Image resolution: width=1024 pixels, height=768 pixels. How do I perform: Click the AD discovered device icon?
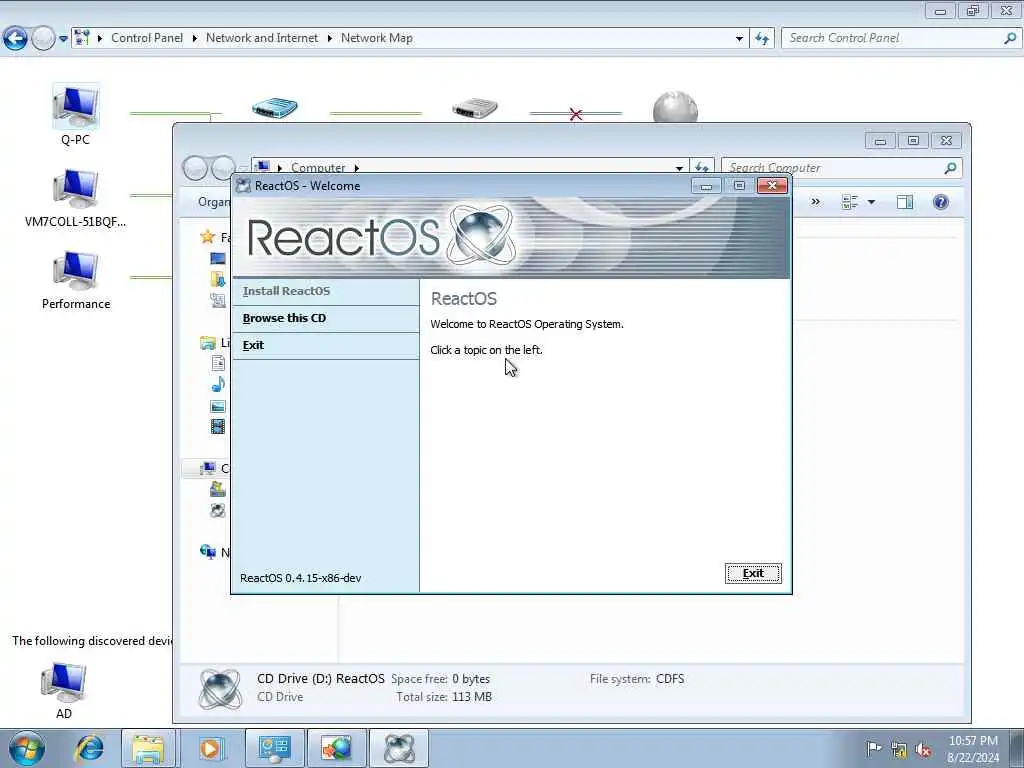click(x=63, y=681)
